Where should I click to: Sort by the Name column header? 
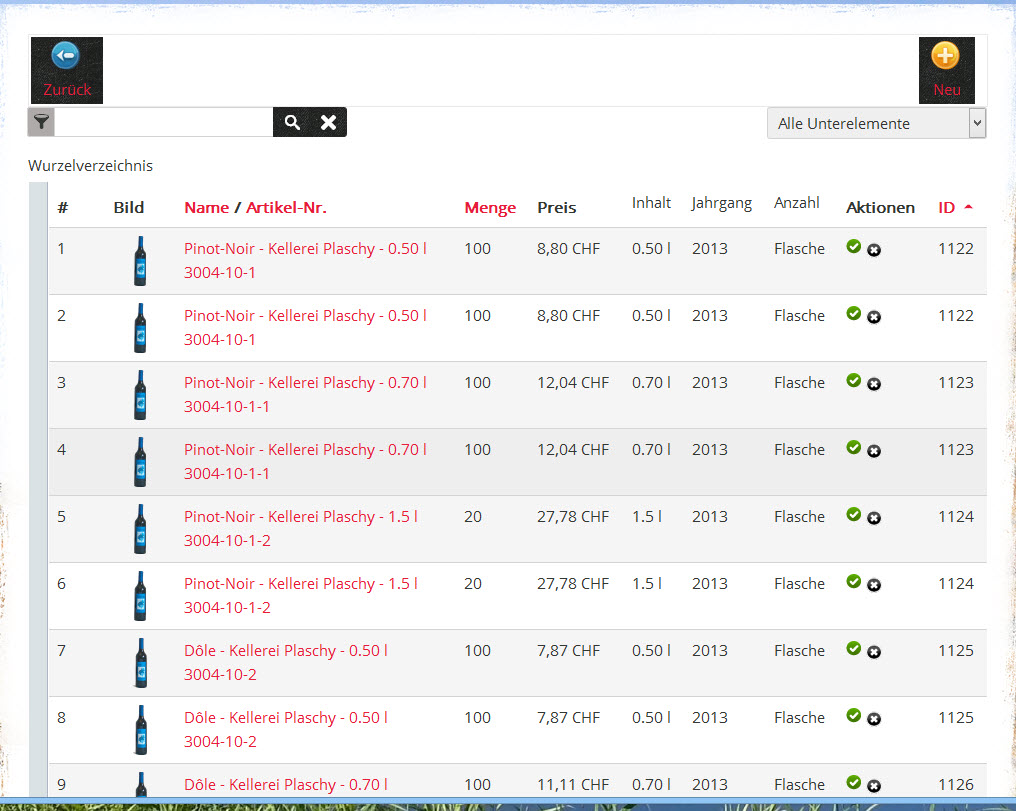(207, 207)
